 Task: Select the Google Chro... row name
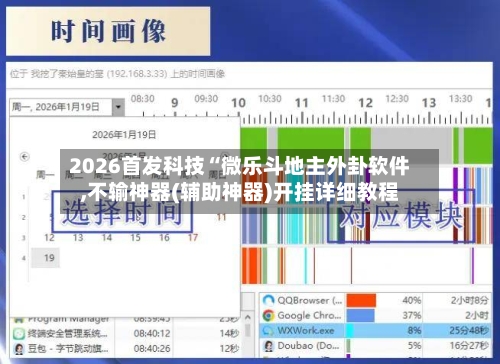point(309,315)
